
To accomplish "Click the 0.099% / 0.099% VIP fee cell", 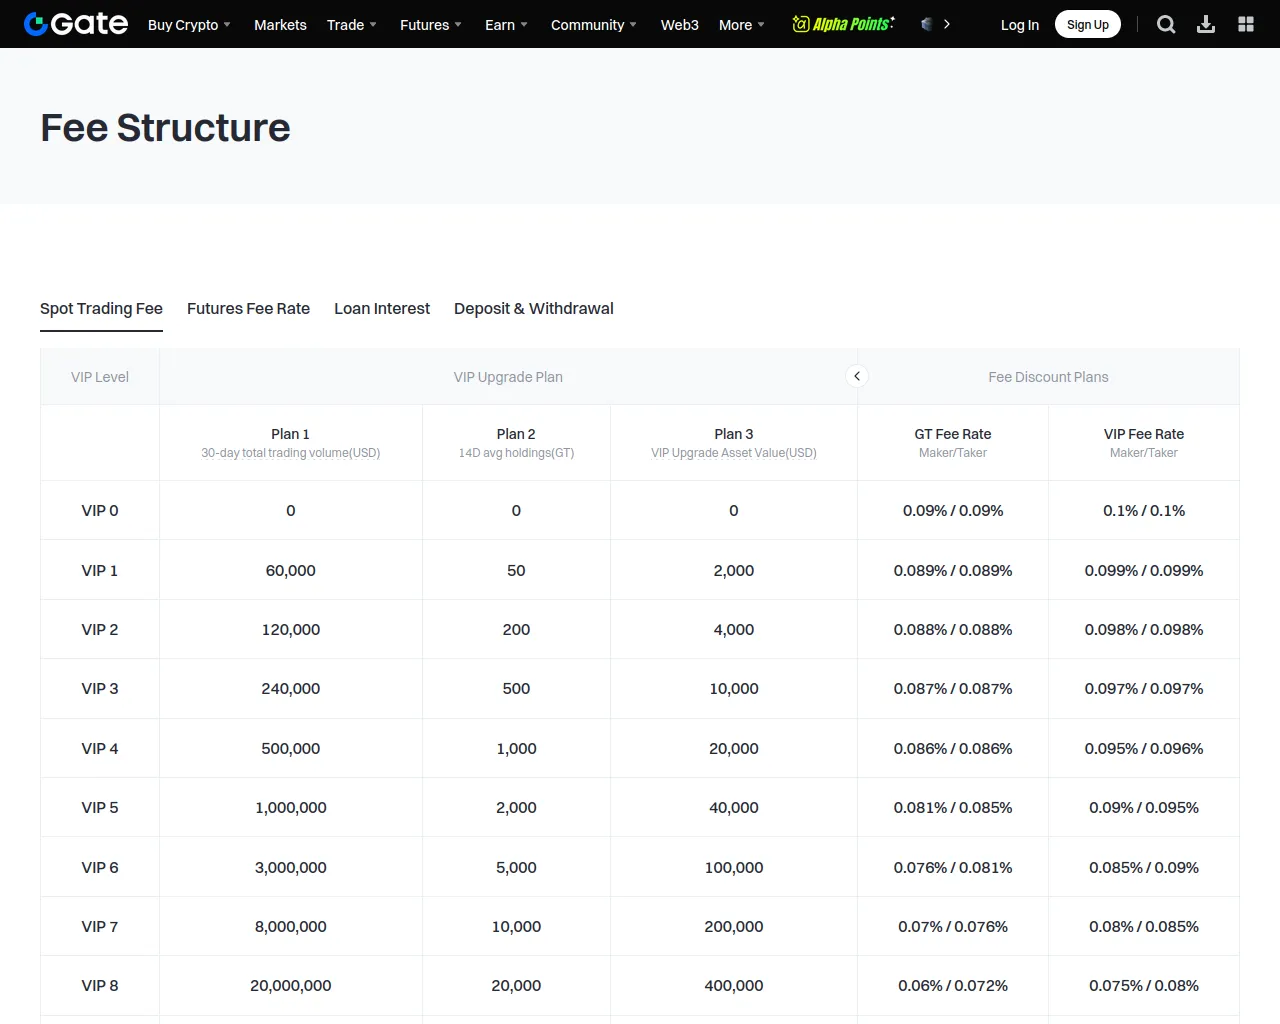I will 1144,571.
